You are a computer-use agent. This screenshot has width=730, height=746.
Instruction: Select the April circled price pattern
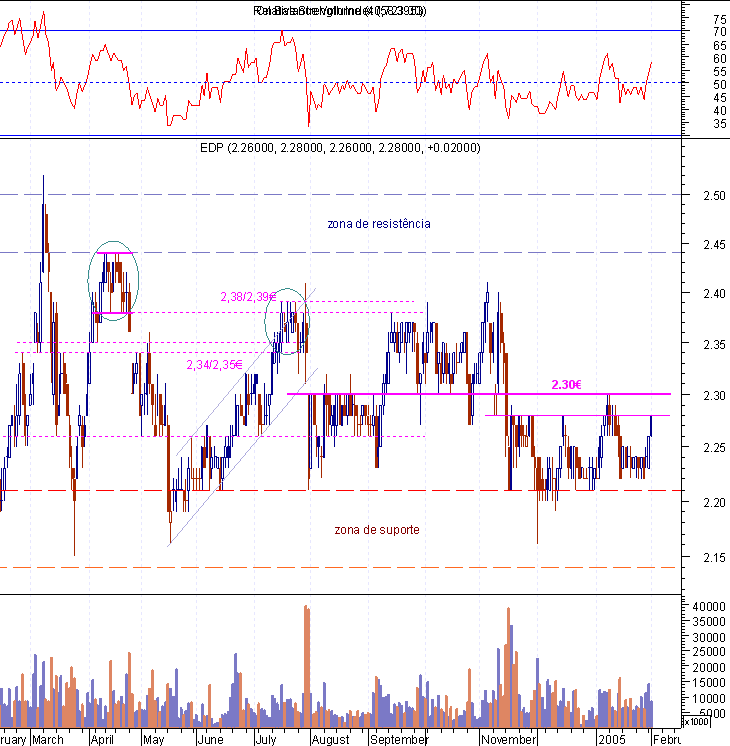[113, 281]
